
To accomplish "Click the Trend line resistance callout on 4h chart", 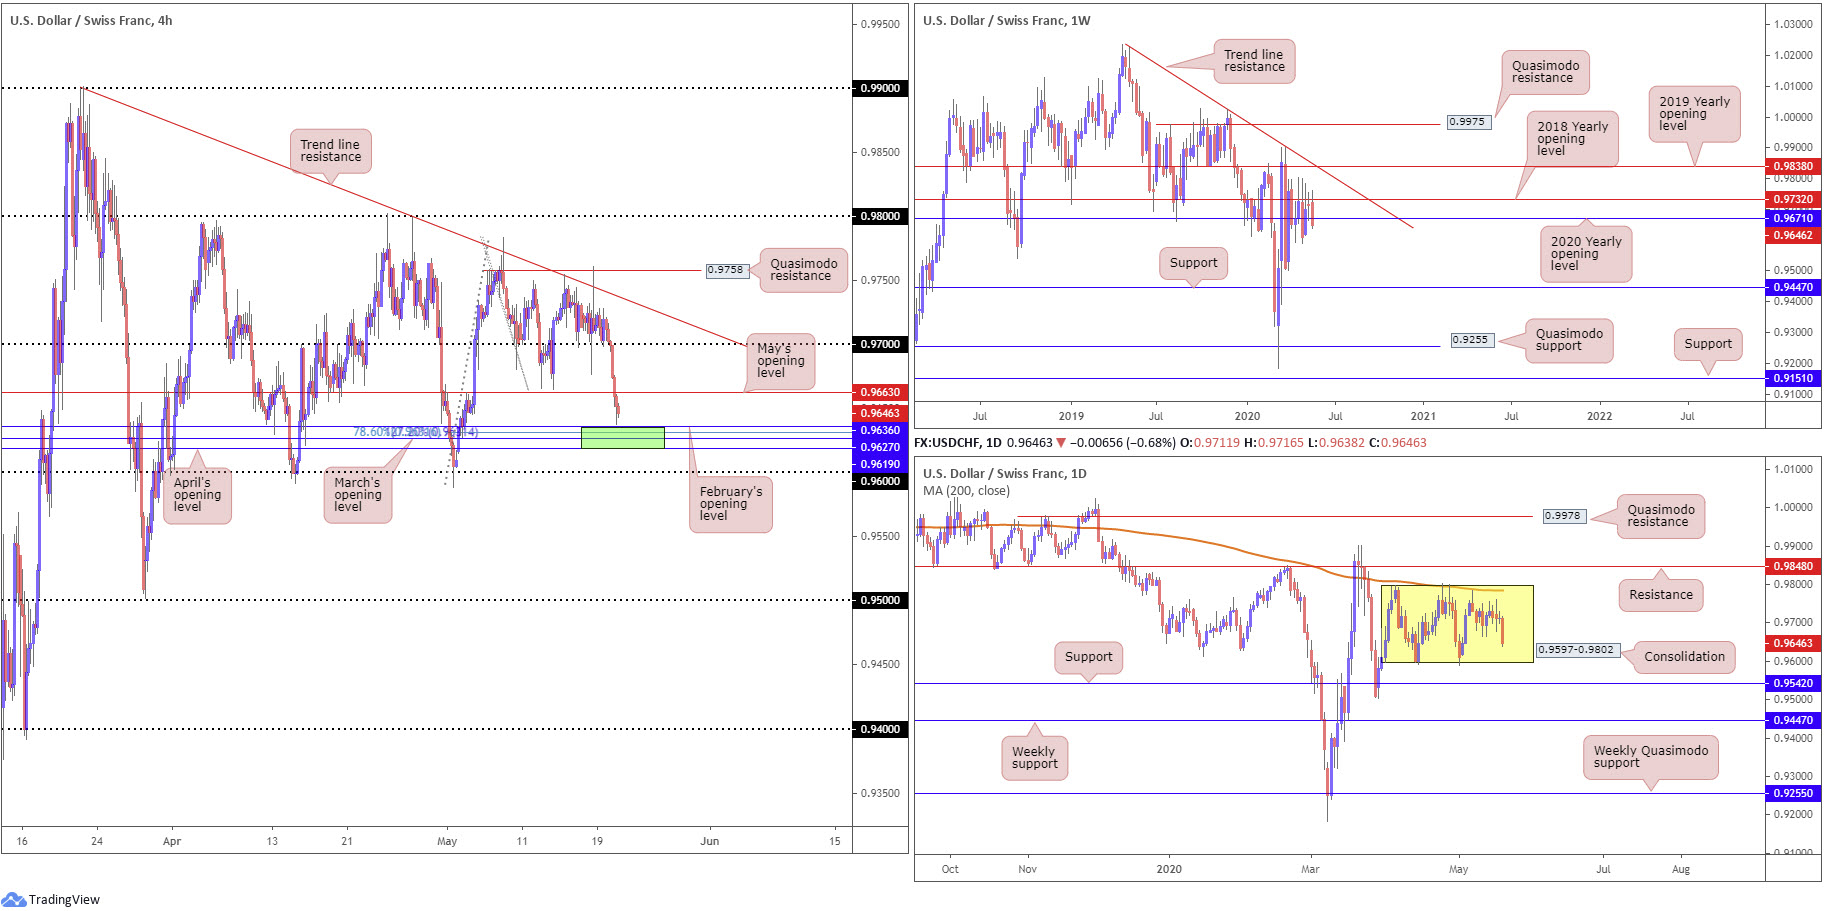I will click(331, 151).
